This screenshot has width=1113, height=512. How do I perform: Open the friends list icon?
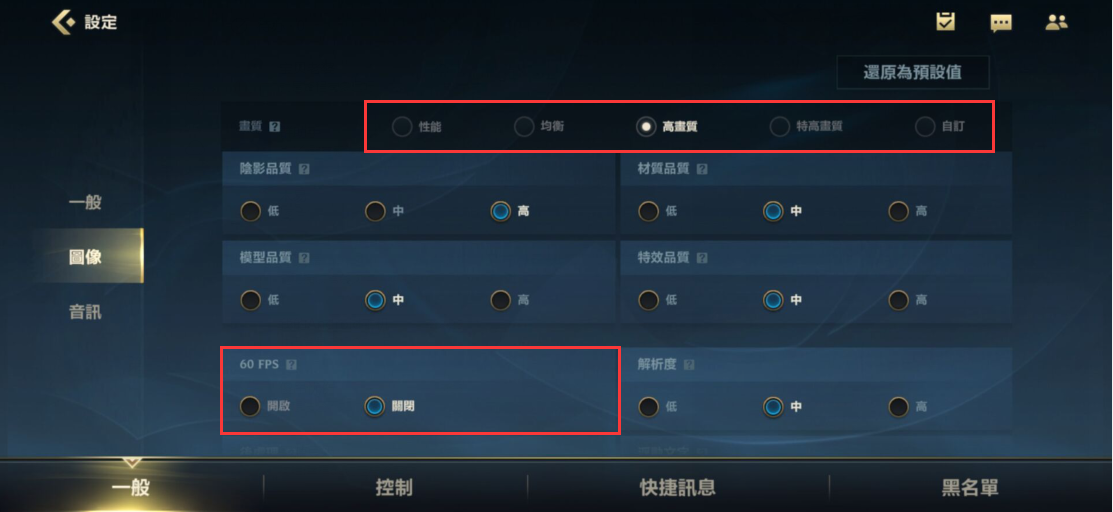point(1057,22)
